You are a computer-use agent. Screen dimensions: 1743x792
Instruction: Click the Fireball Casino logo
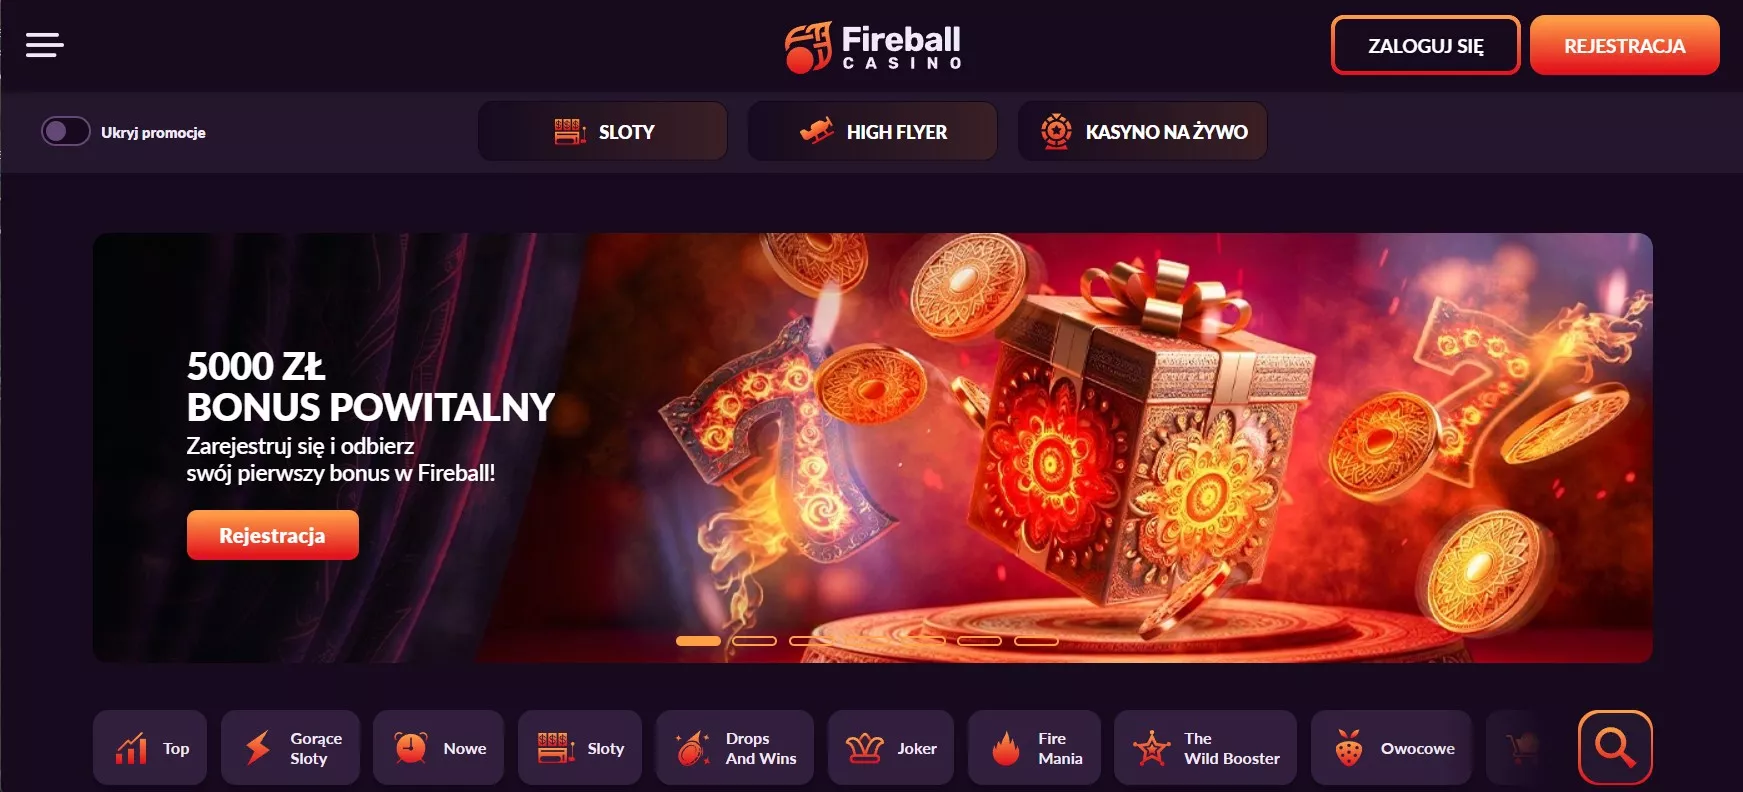873,47
